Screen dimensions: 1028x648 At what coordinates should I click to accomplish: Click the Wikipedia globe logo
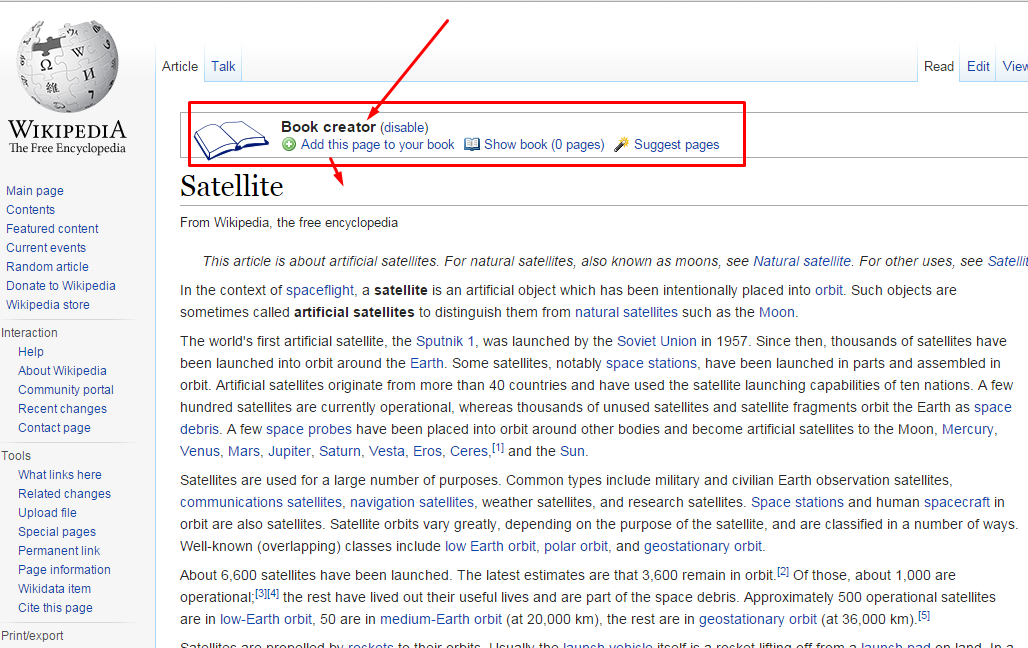coord(68,66)
